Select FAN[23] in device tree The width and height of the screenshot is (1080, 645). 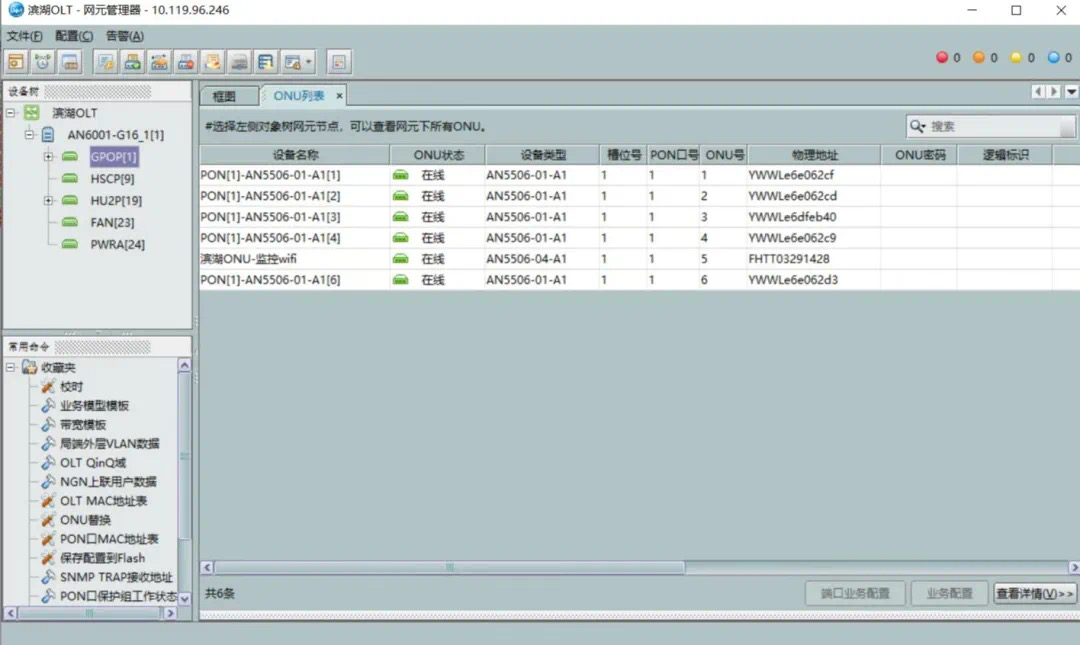click(112, 223)
